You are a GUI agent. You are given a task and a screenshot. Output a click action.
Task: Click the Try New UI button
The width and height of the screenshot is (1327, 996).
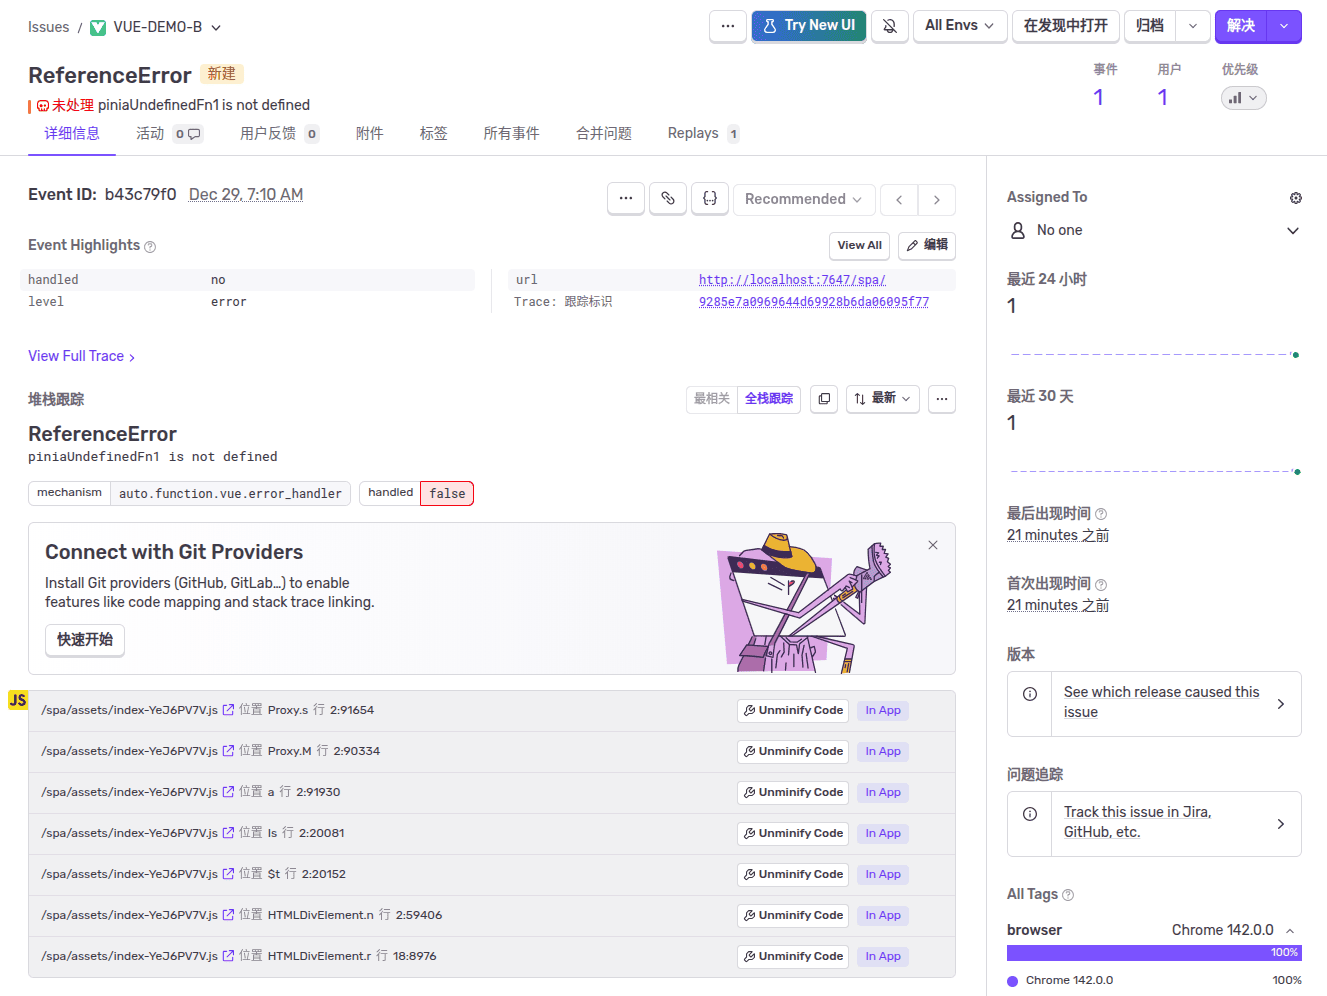[x=808, y=26]
